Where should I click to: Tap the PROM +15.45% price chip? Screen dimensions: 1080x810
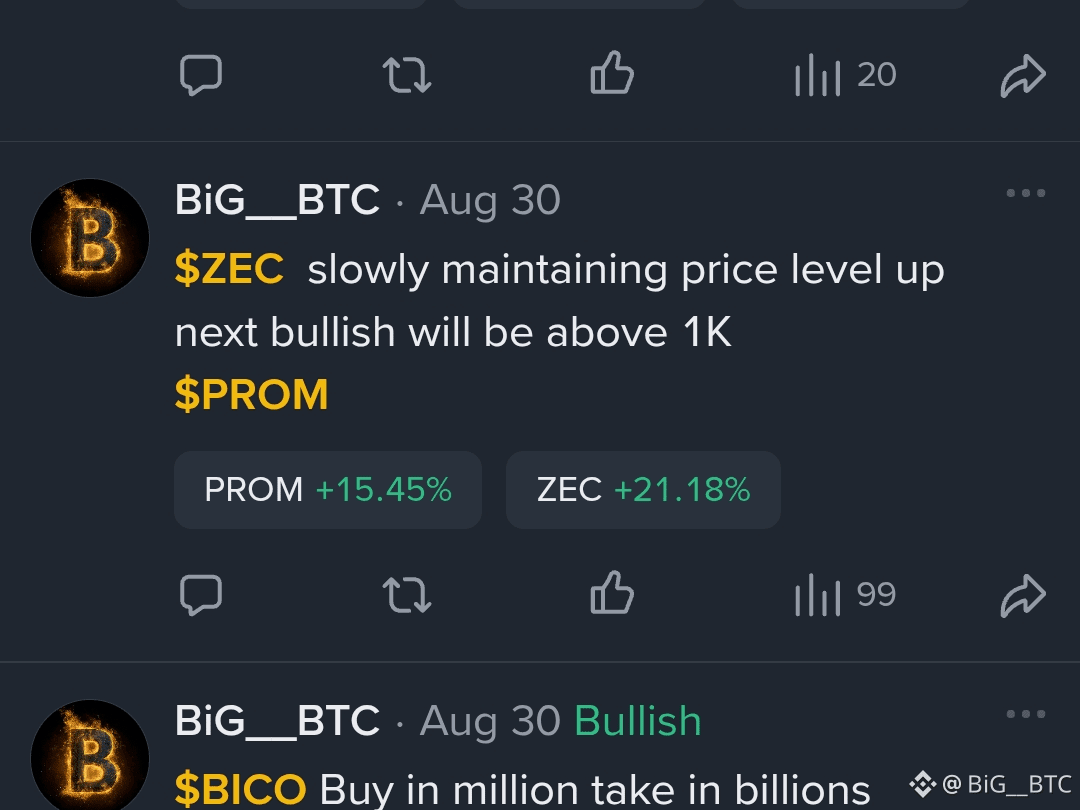[328, 490]
